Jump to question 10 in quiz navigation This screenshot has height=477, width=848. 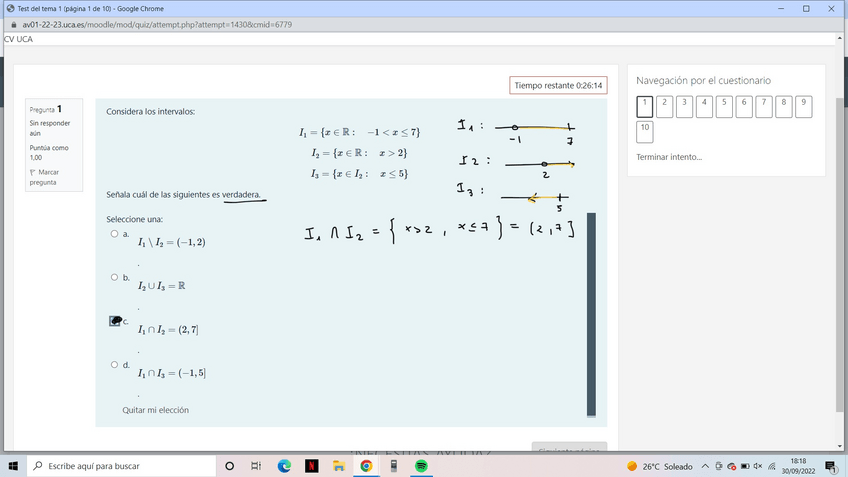coord(645,131)
